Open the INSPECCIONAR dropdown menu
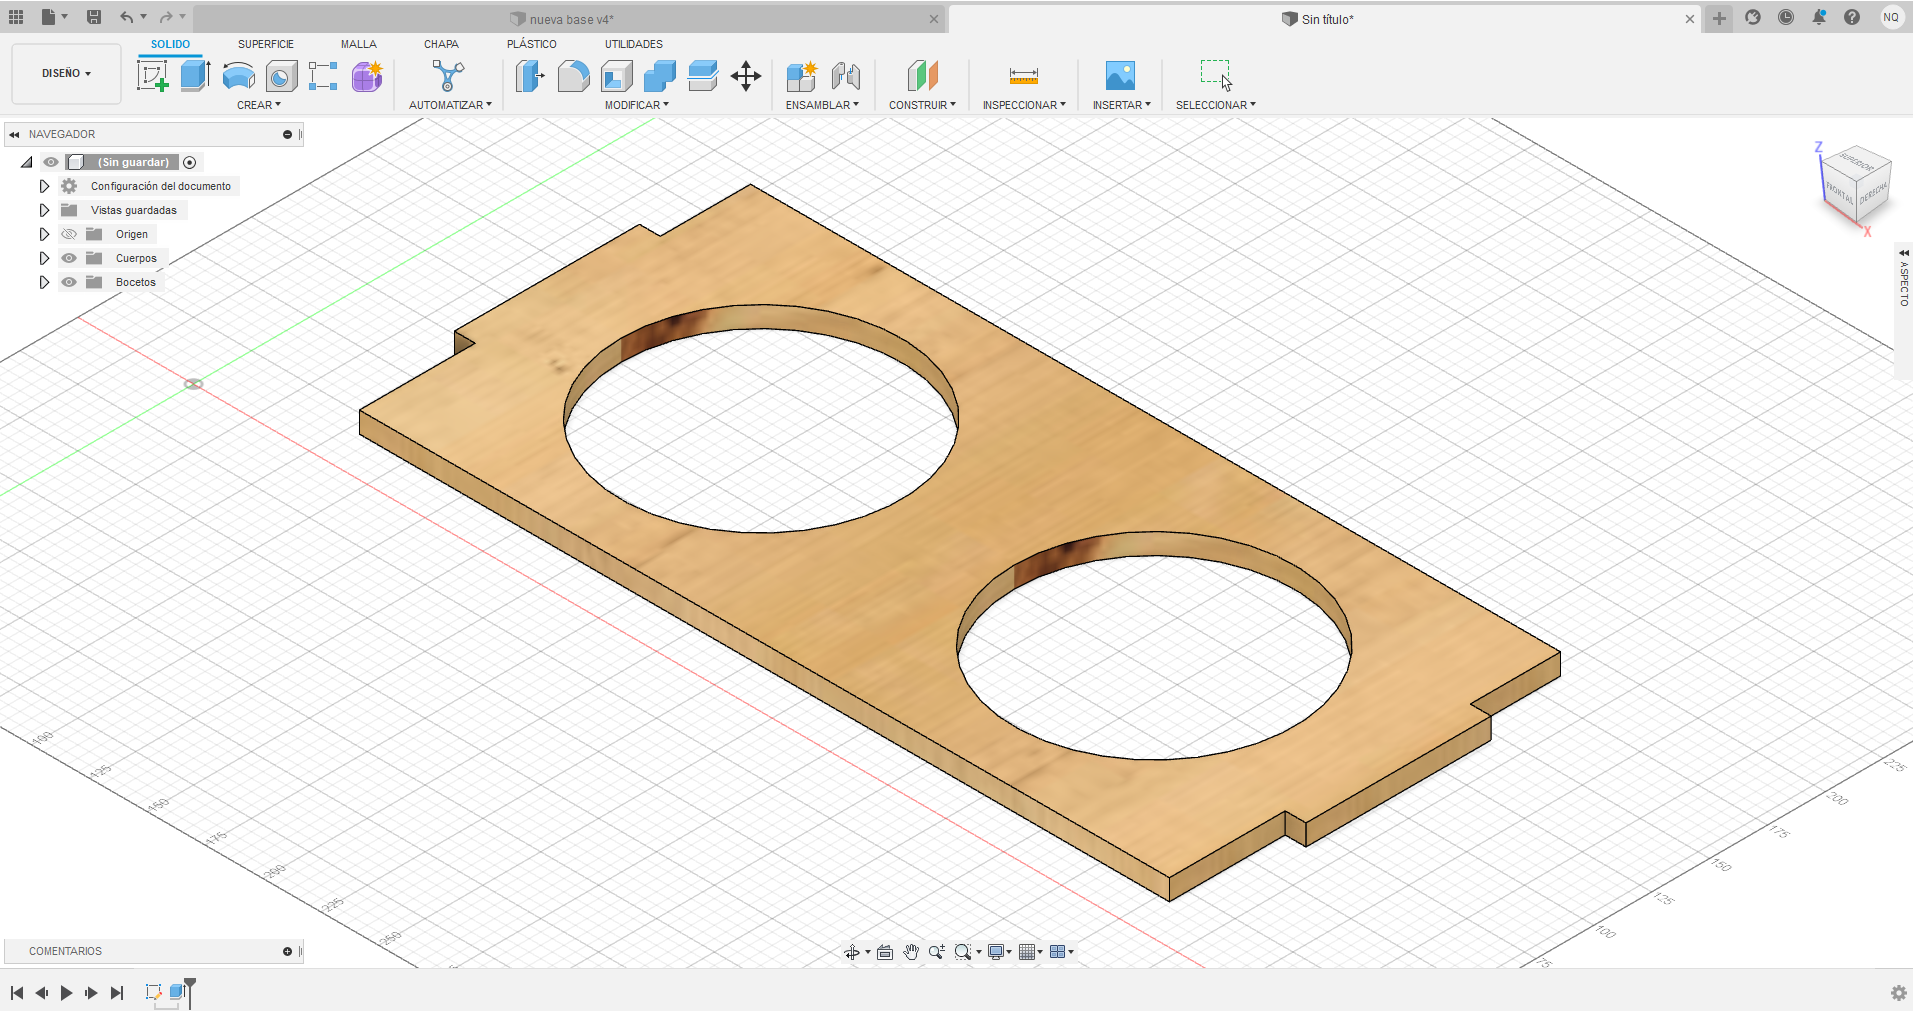Screen dimensions: 1913x1011 pos(1024,105)
